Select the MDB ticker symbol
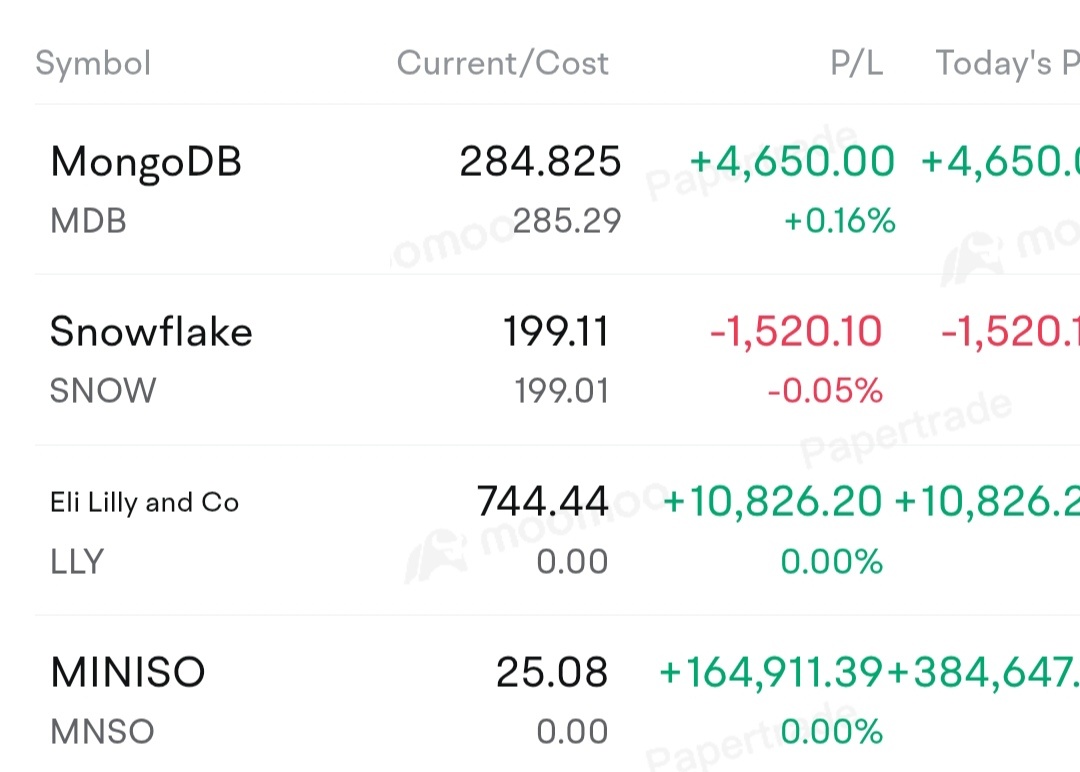 tap(88, 221)
